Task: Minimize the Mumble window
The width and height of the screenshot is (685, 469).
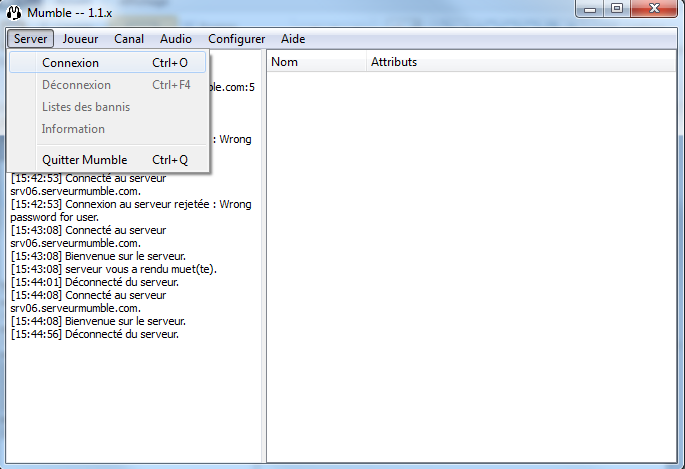Action: (x=590, y=9)
